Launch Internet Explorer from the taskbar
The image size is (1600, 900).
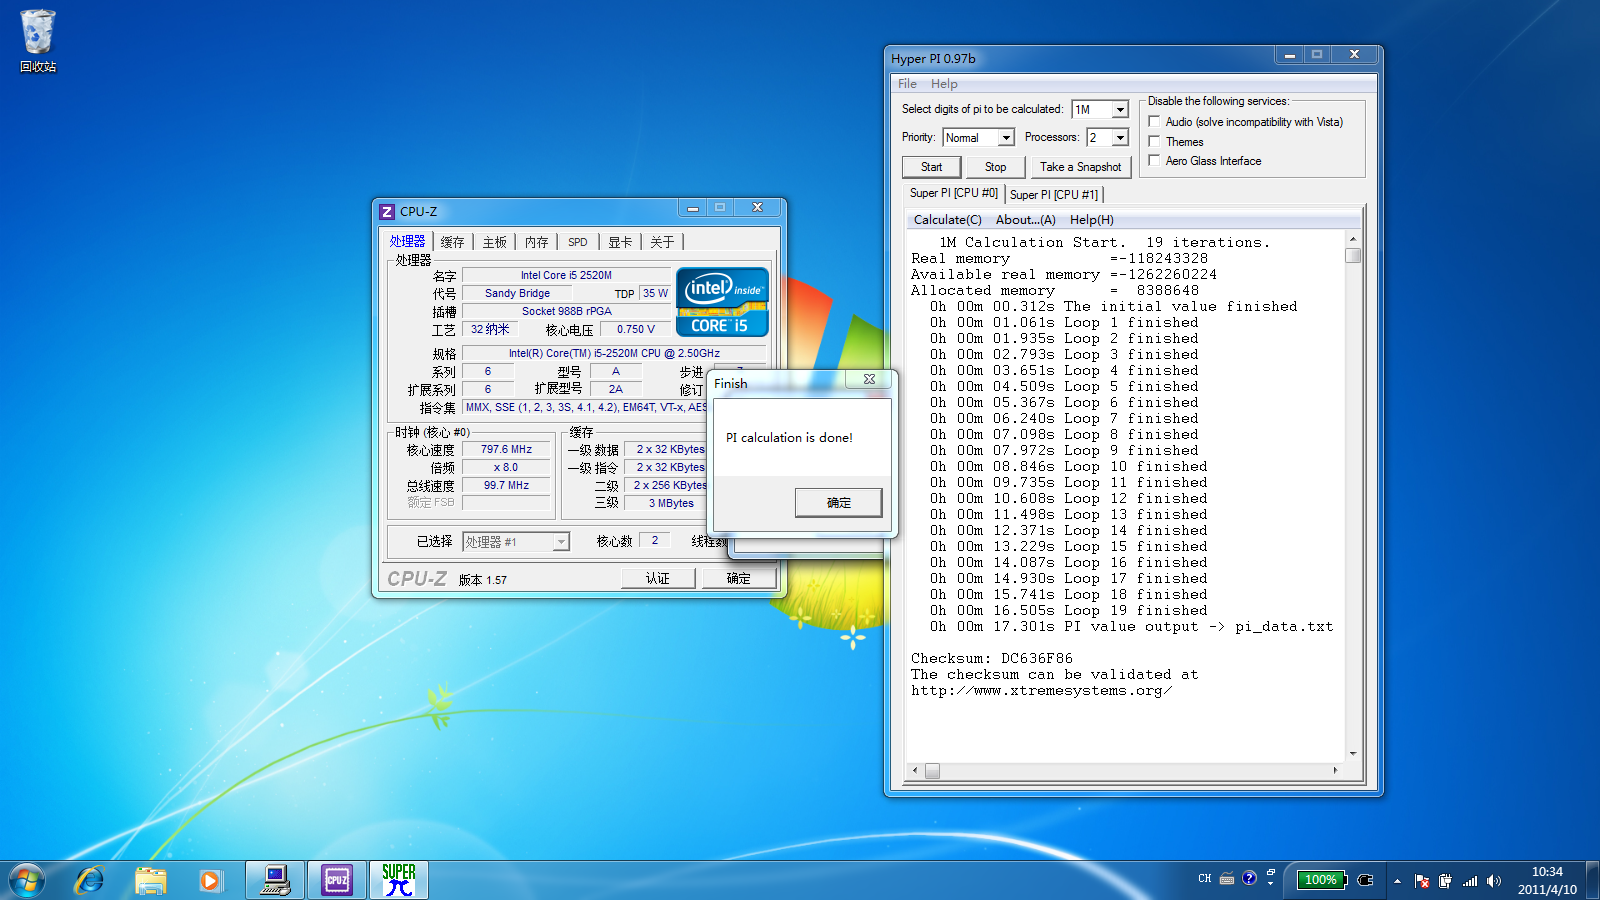(90, 881)
